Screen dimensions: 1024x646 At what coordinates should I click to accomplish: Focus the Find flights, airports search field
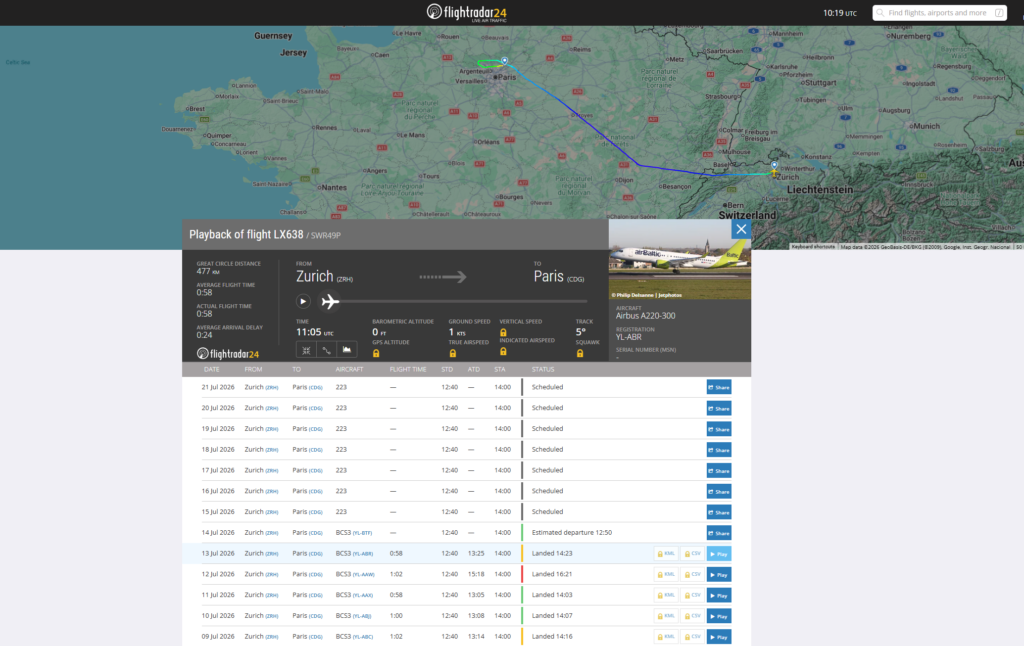[x=939, y=12]
